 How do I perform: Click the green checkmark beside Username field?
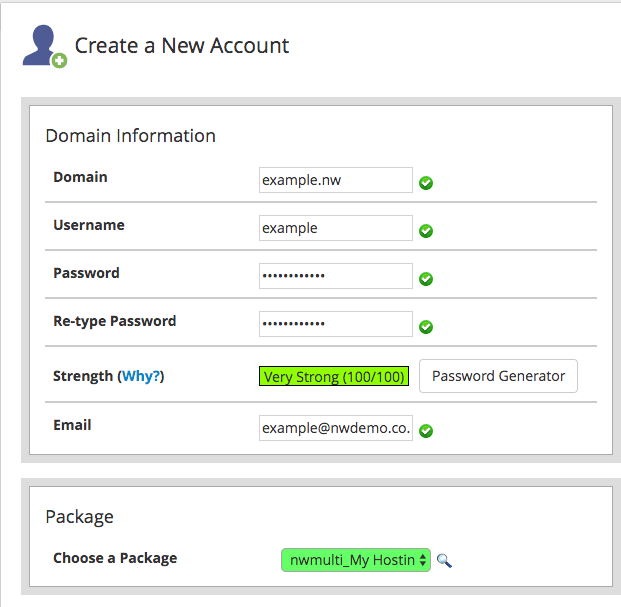click(x=426, y=231)
